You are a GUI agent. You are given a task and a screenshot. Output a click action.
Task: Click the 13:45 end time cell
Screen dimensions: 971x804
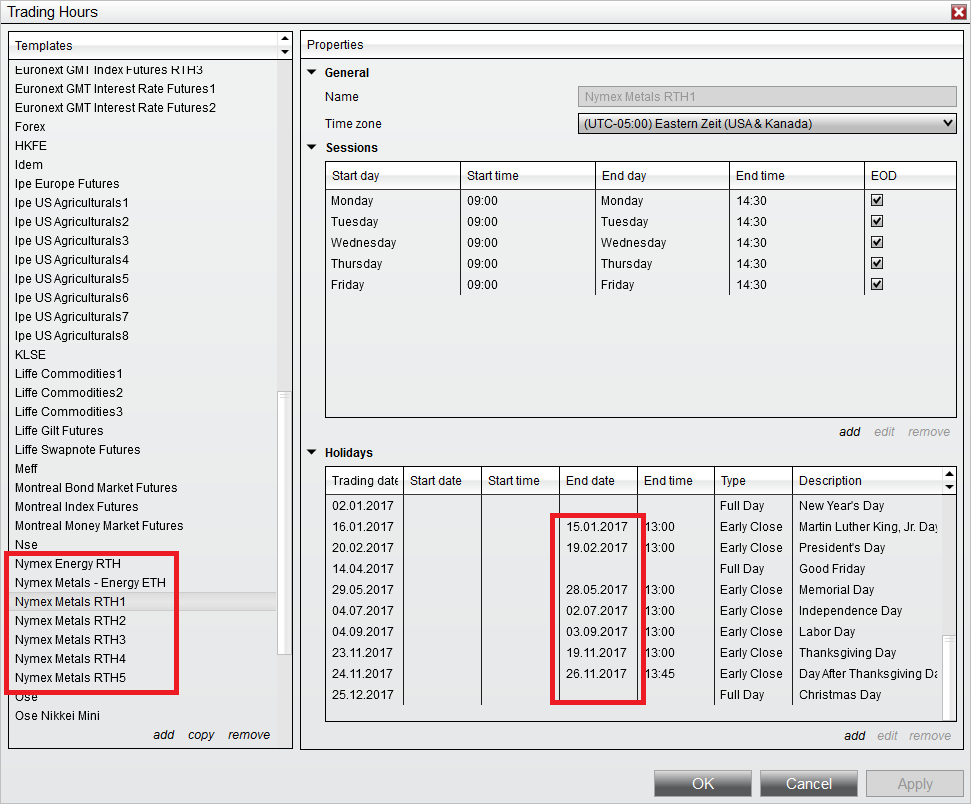[x=660, y=673]
